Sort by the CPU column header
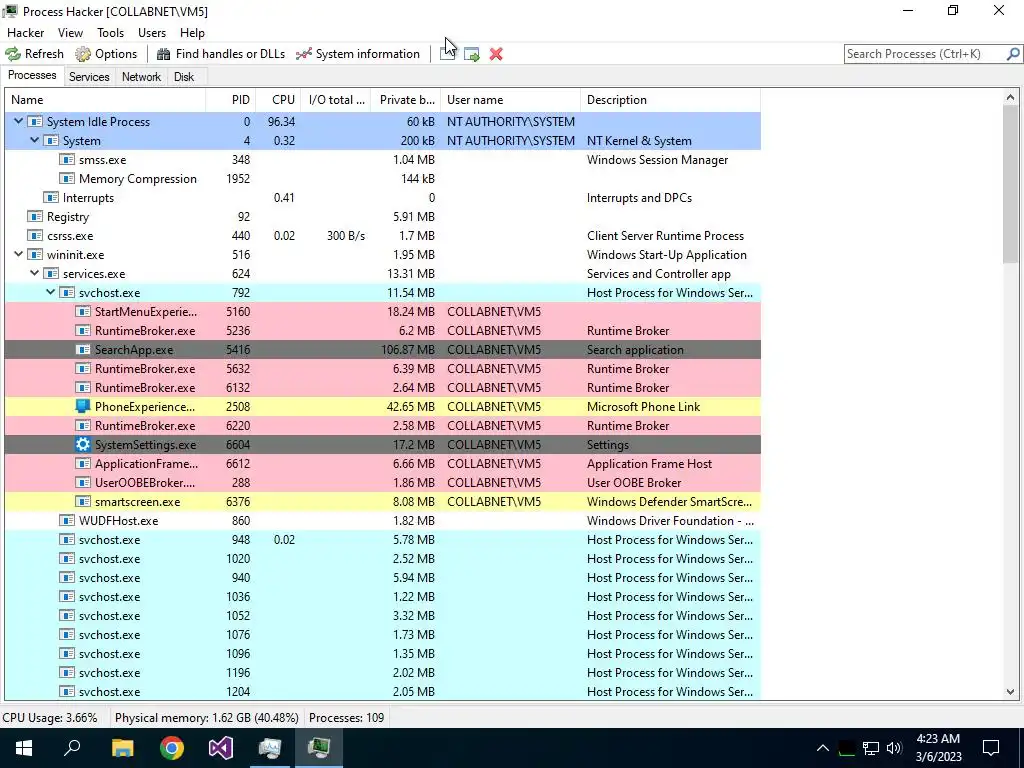 click(278, 100)
